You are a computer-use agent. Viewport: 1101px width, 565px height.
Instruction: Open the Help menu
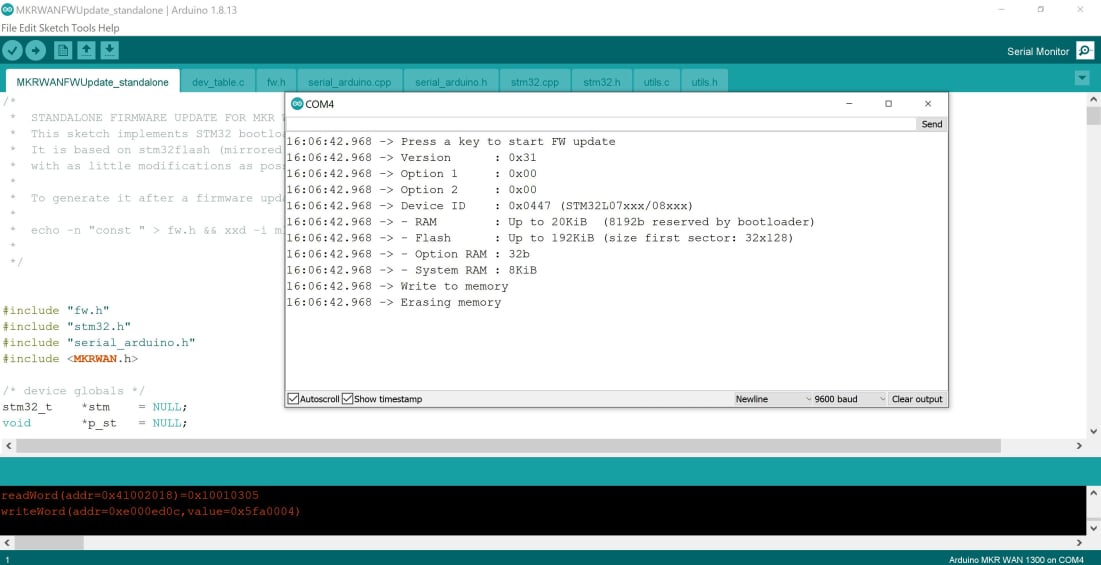tap(109, 28)
